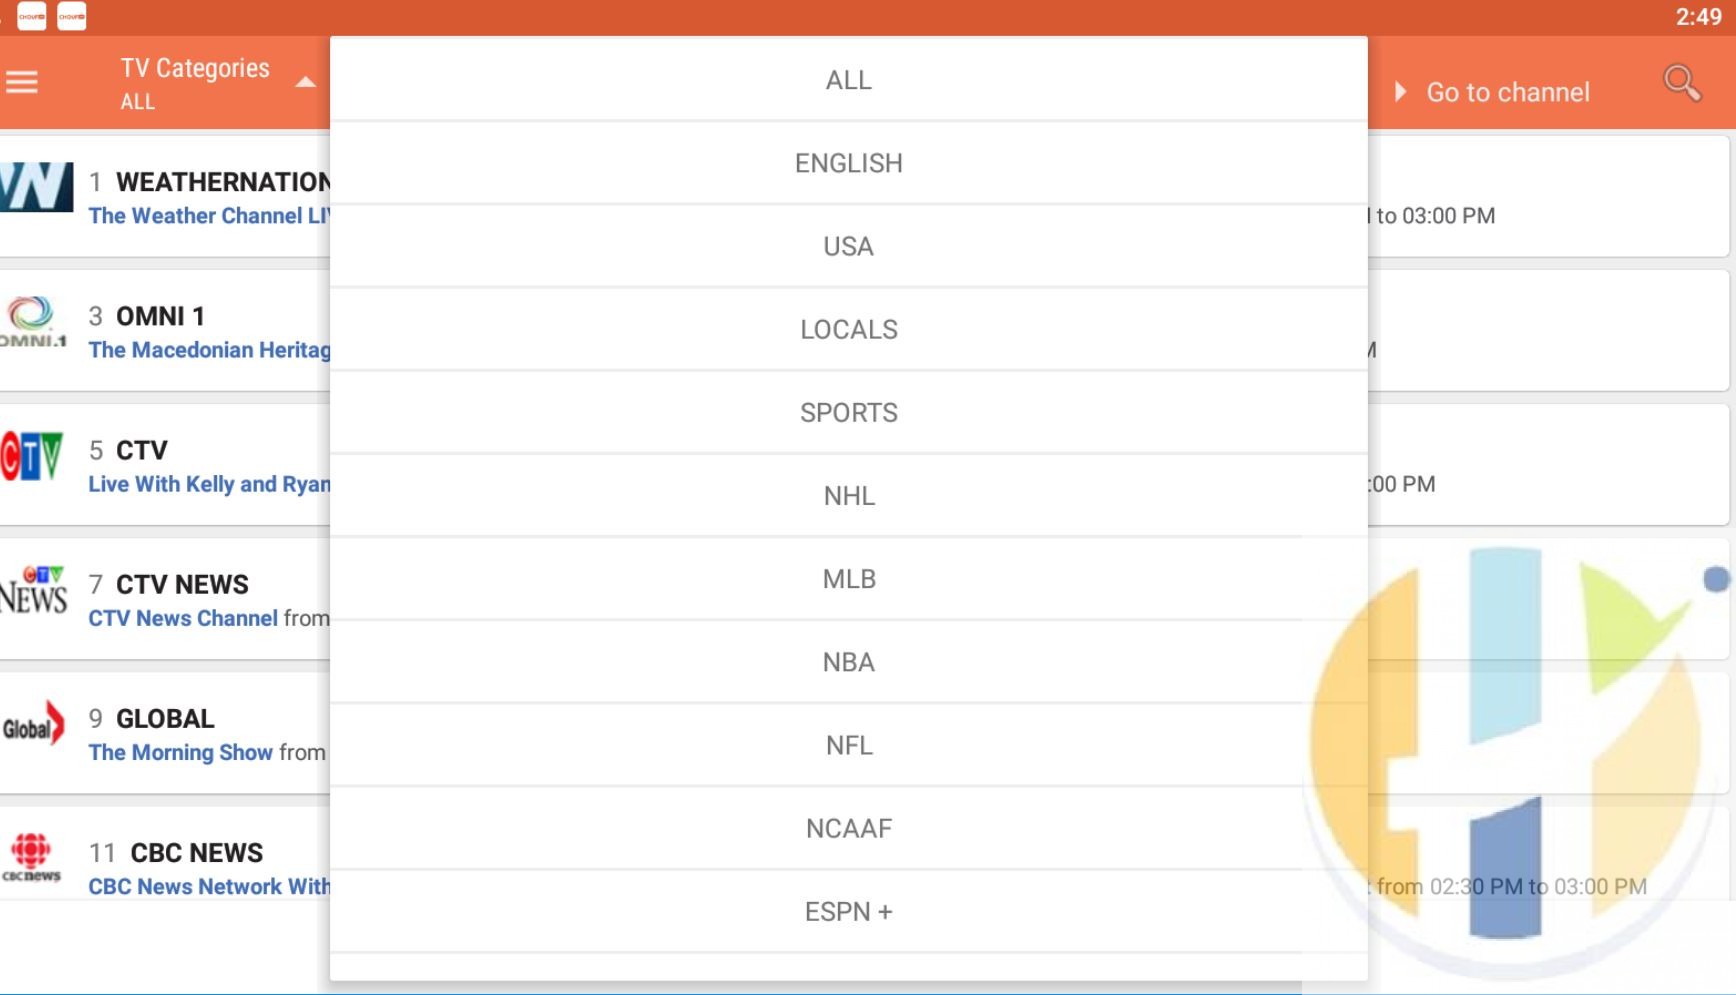
Task: Select the NHL category option
Action: click(848, 495)
